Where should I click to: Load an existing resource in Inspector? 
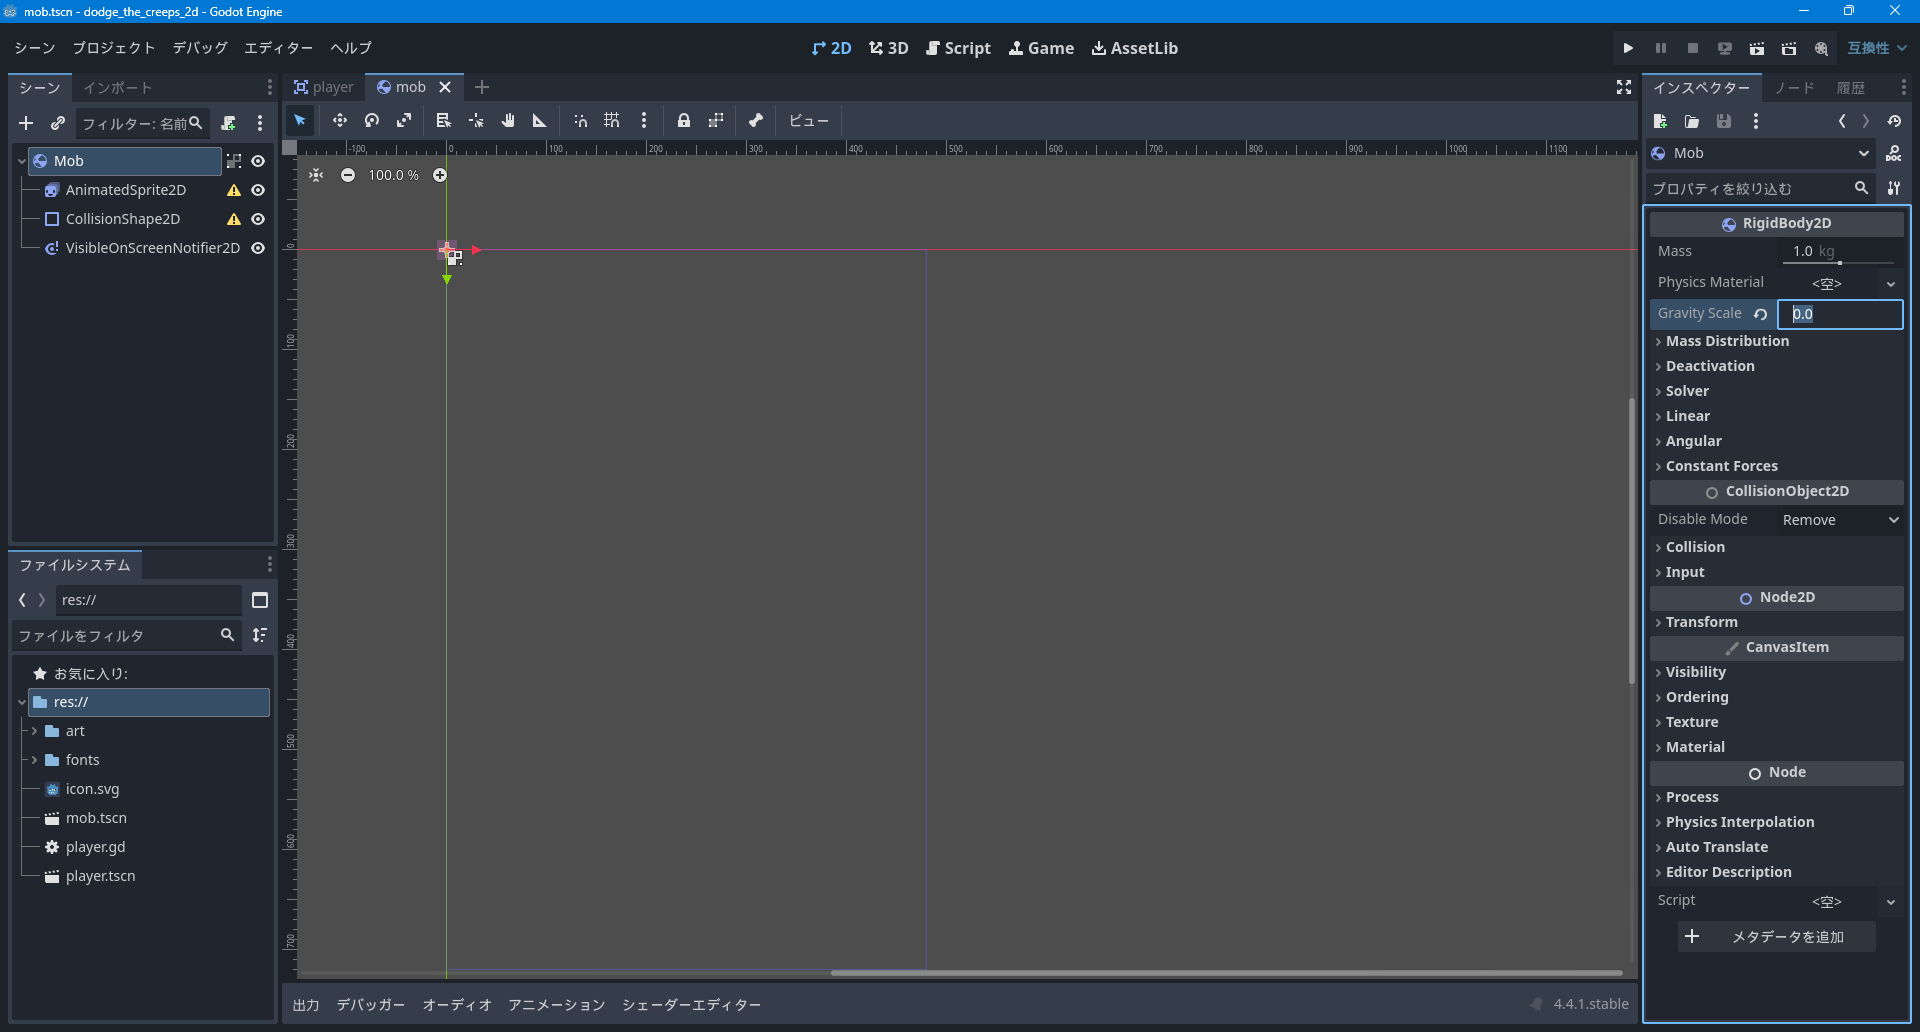tap(1692, 121)
